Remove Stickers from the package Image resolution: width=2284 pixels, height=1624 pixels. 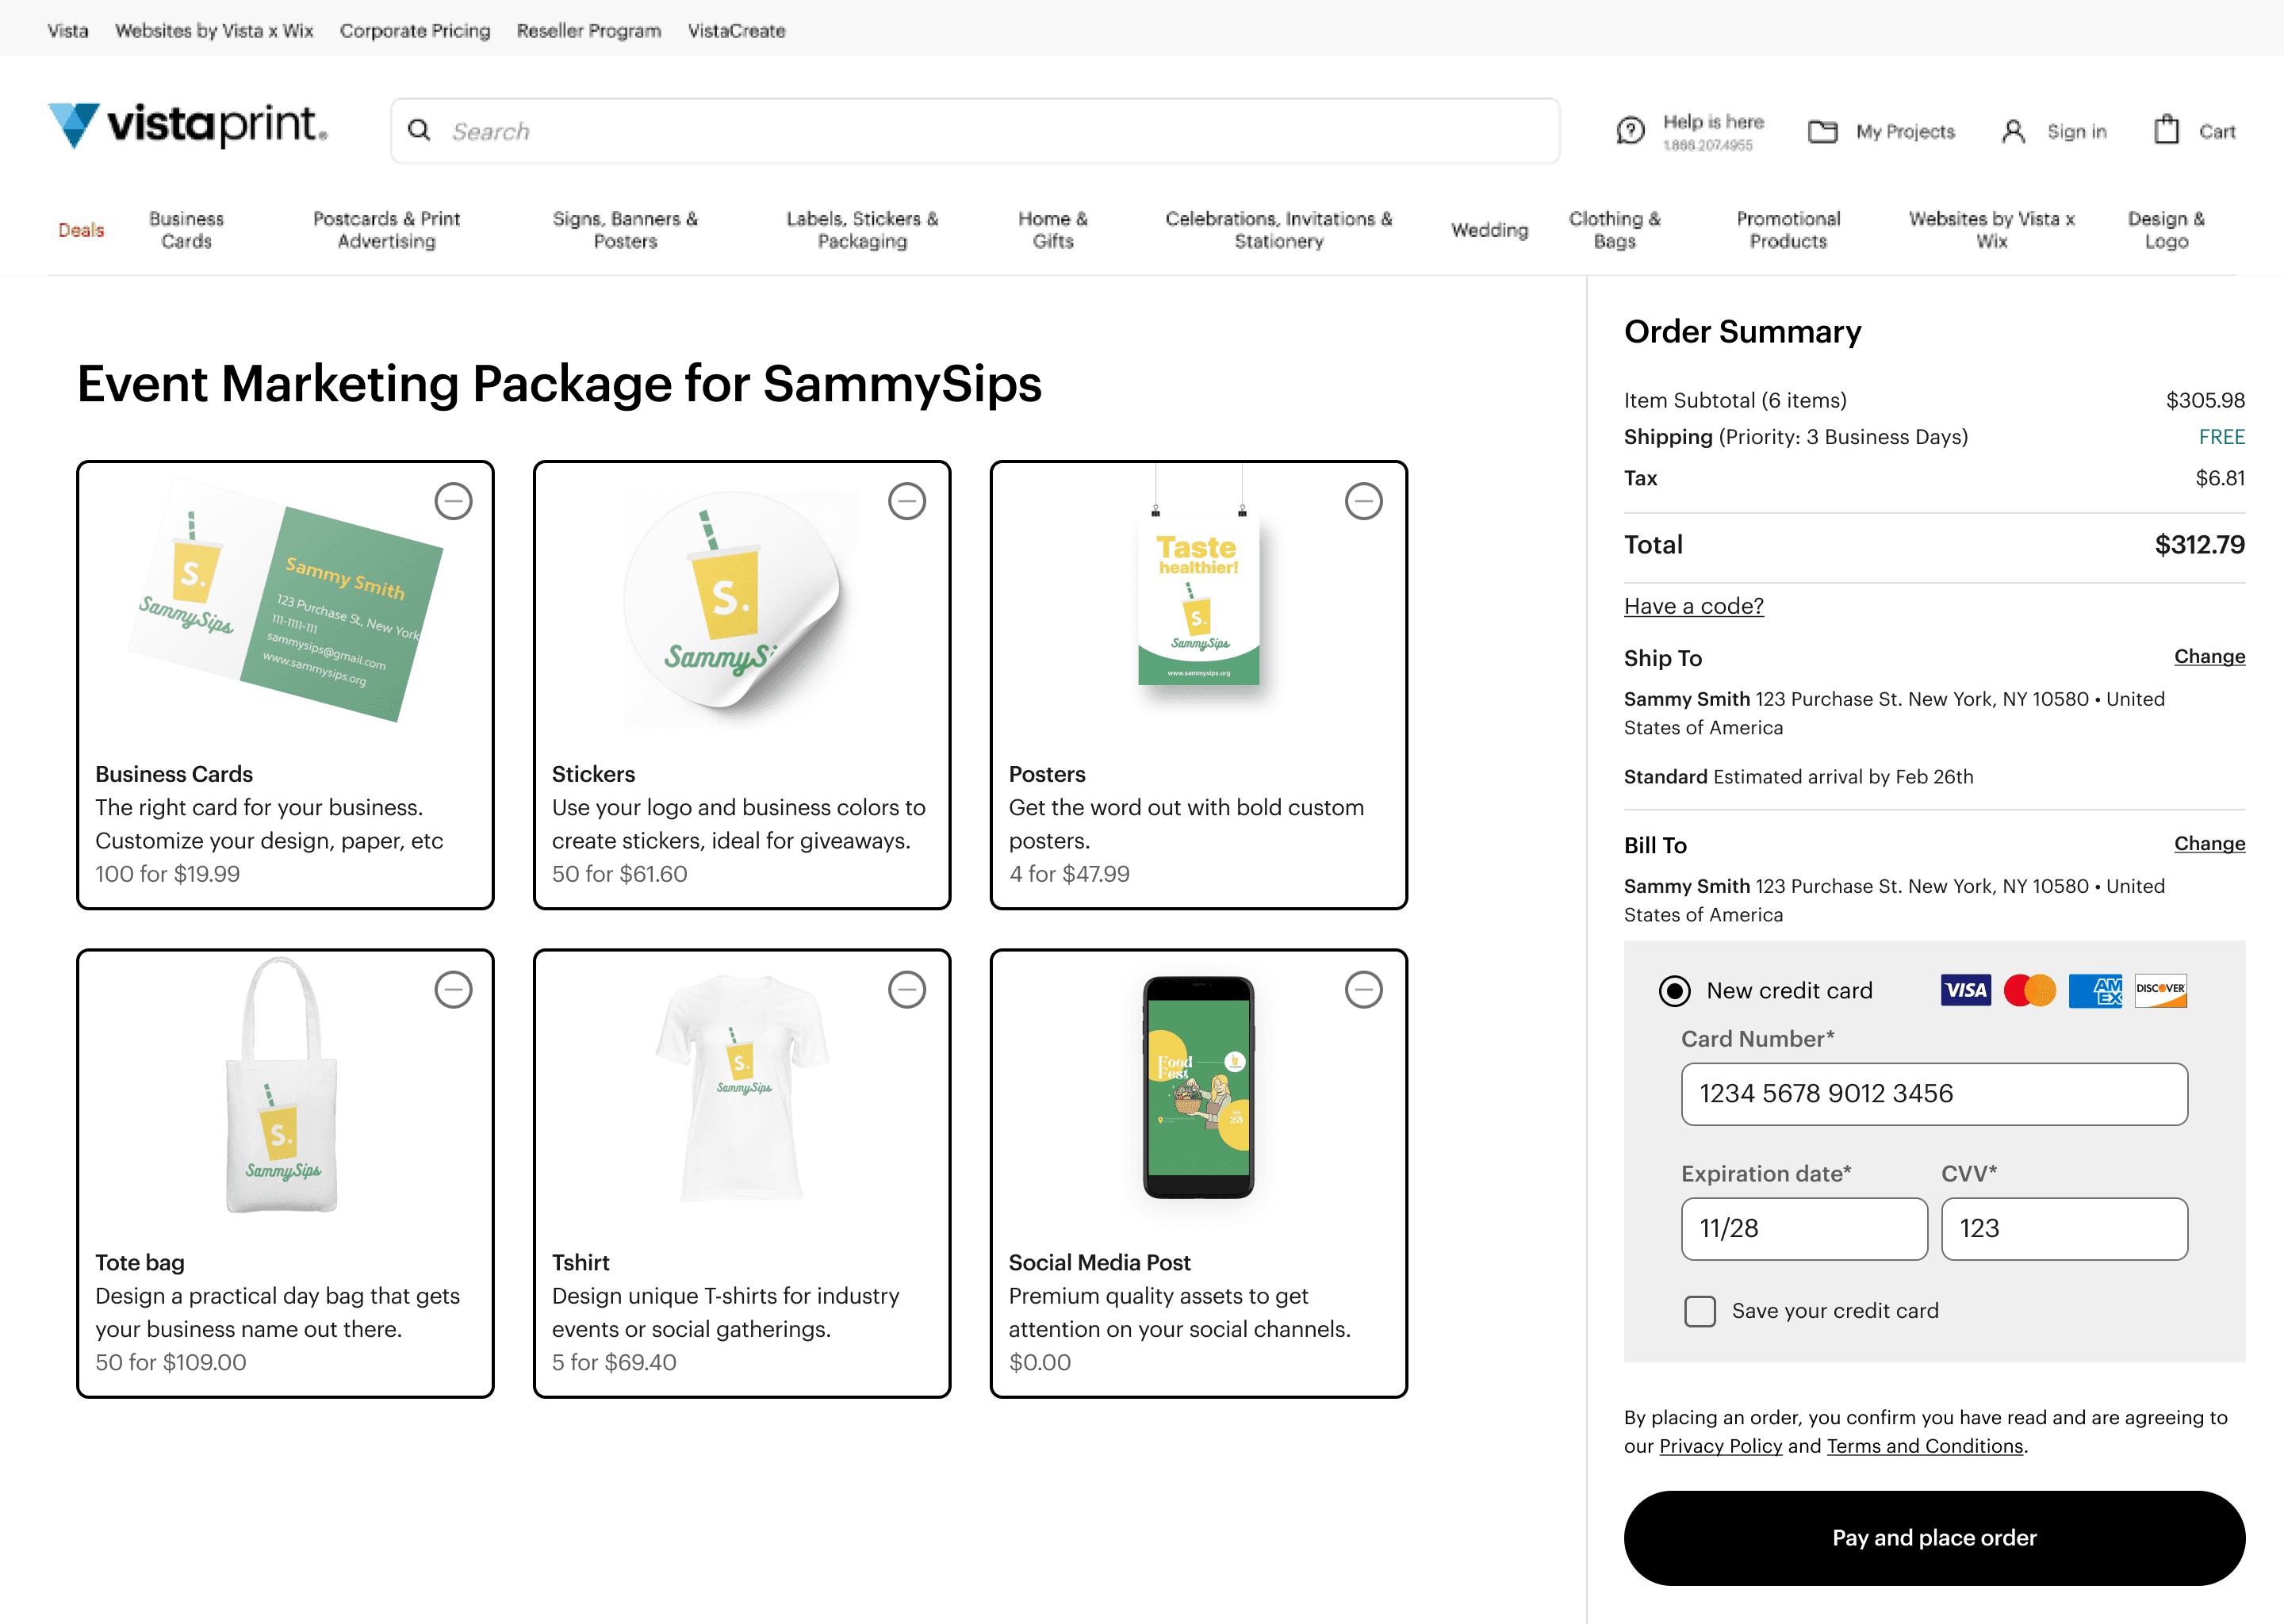pyautogui.click(x=909, y=501)
